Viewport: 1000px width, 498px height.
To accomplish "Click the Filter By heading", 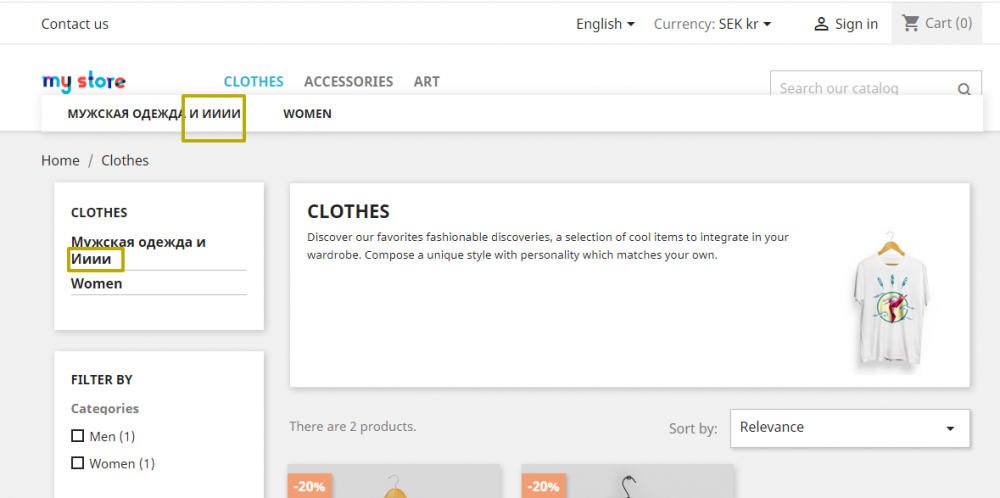I will click(x=101, y=379).
